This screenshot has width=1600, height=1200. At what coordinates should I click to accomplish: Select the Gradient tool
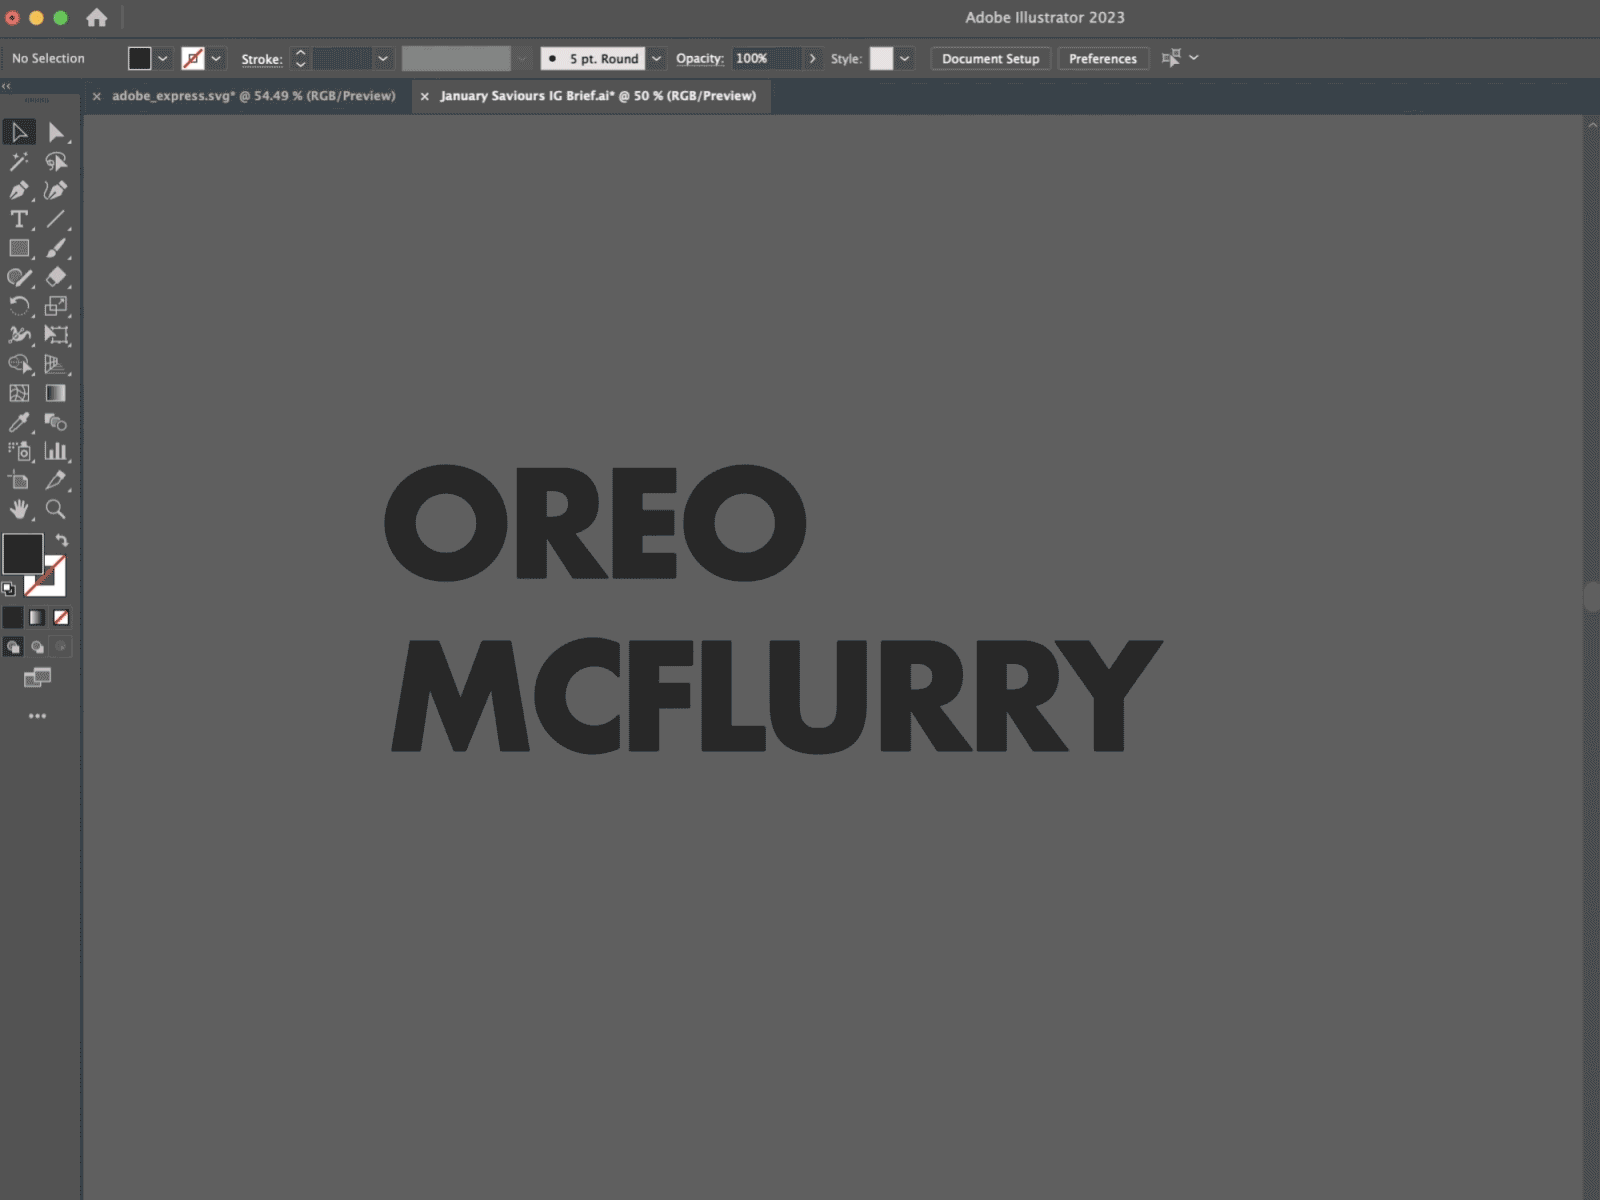coord(56,393)
